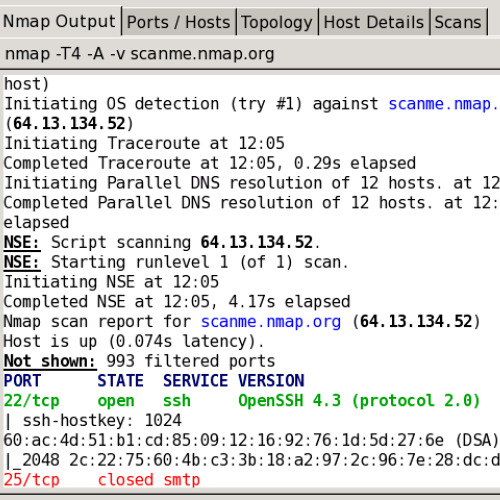Click 'NSE:' label before Script scanning
500x500 pixels.
tap(22, 242)
